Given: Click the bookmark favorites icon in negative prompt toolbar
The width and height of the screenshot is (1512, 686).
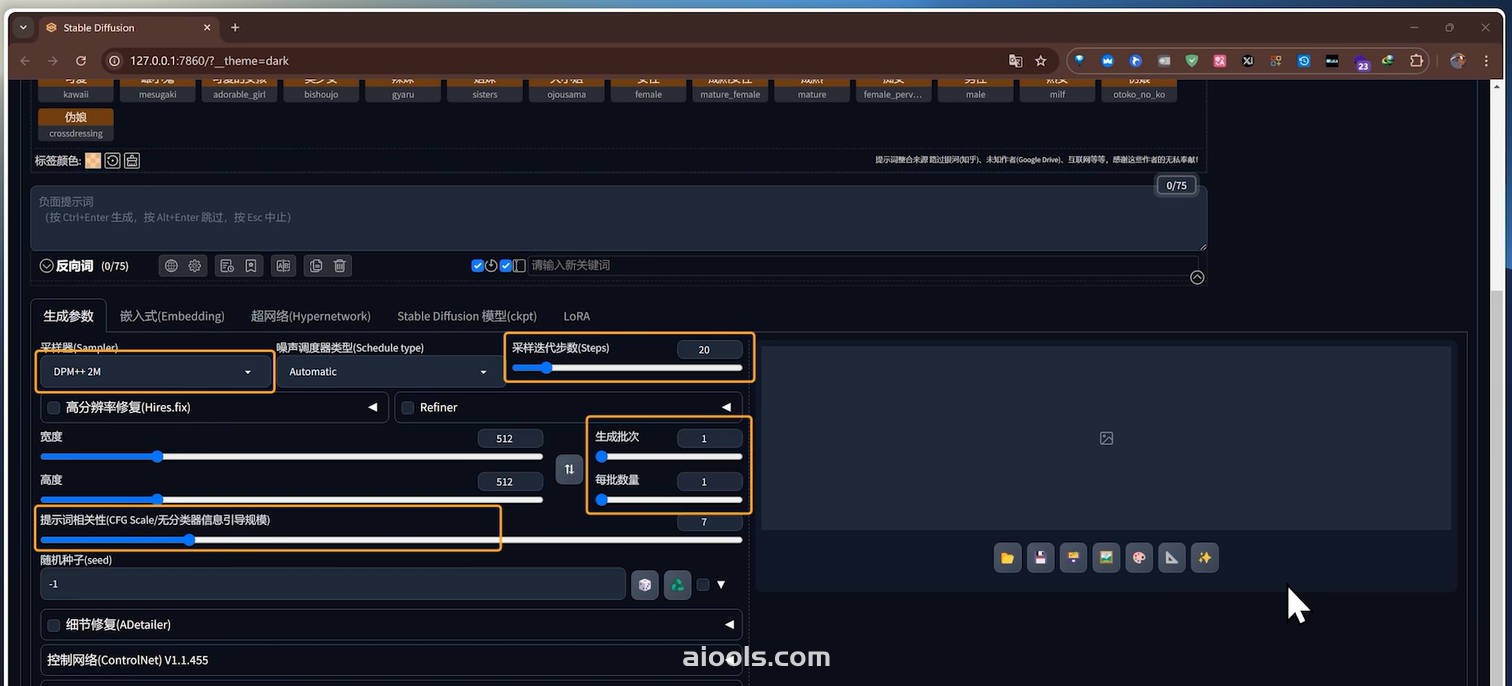Looking at the screenshot, I should coord(251,266).
